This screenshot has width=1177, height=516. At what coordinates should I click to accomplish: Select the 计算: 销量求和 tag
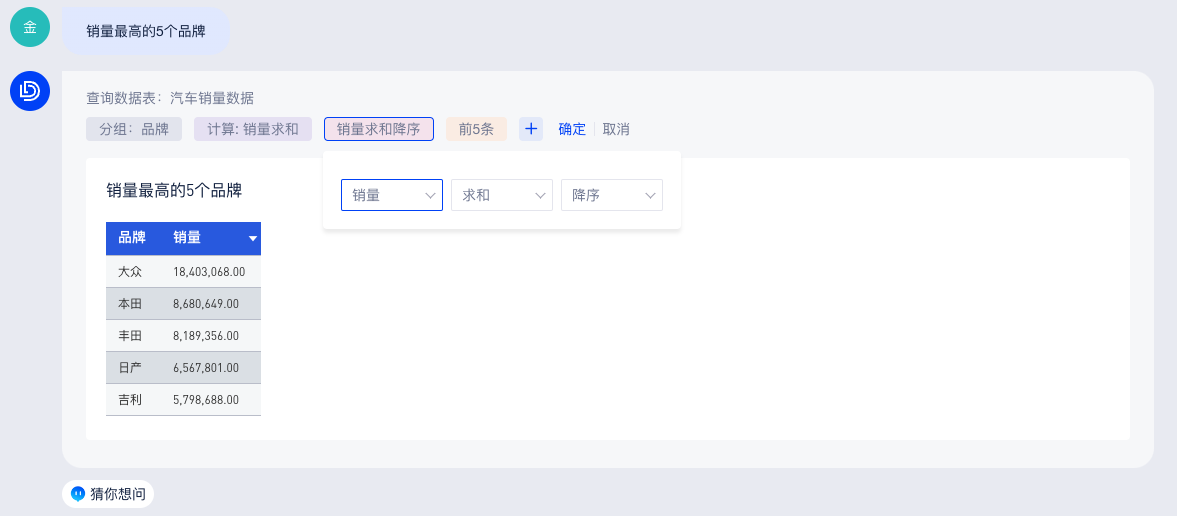point(252,129)
